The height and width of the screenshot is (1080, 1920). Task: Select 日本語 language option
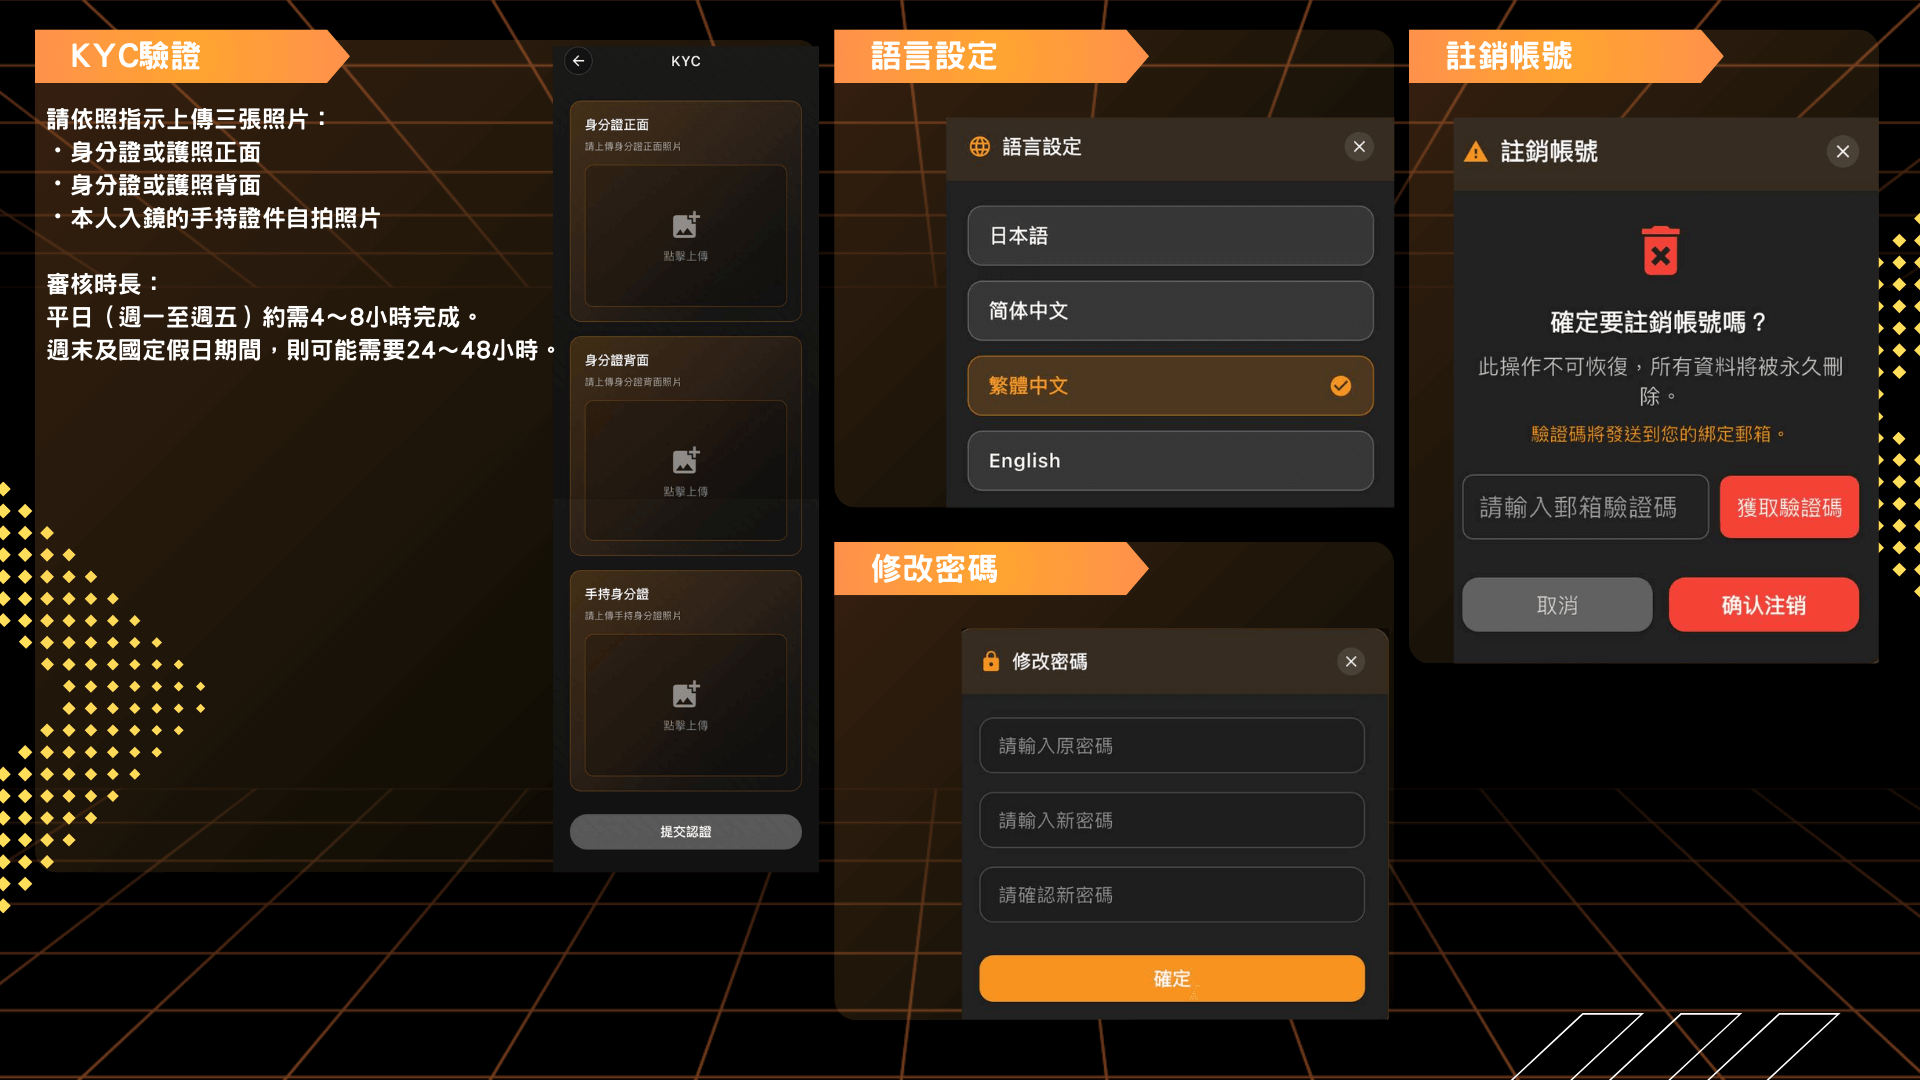[x=1170, y=236]
